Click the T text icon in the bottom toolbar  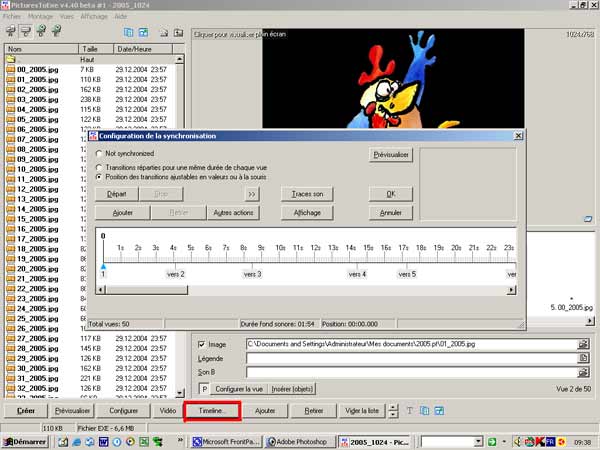point(409,411)
